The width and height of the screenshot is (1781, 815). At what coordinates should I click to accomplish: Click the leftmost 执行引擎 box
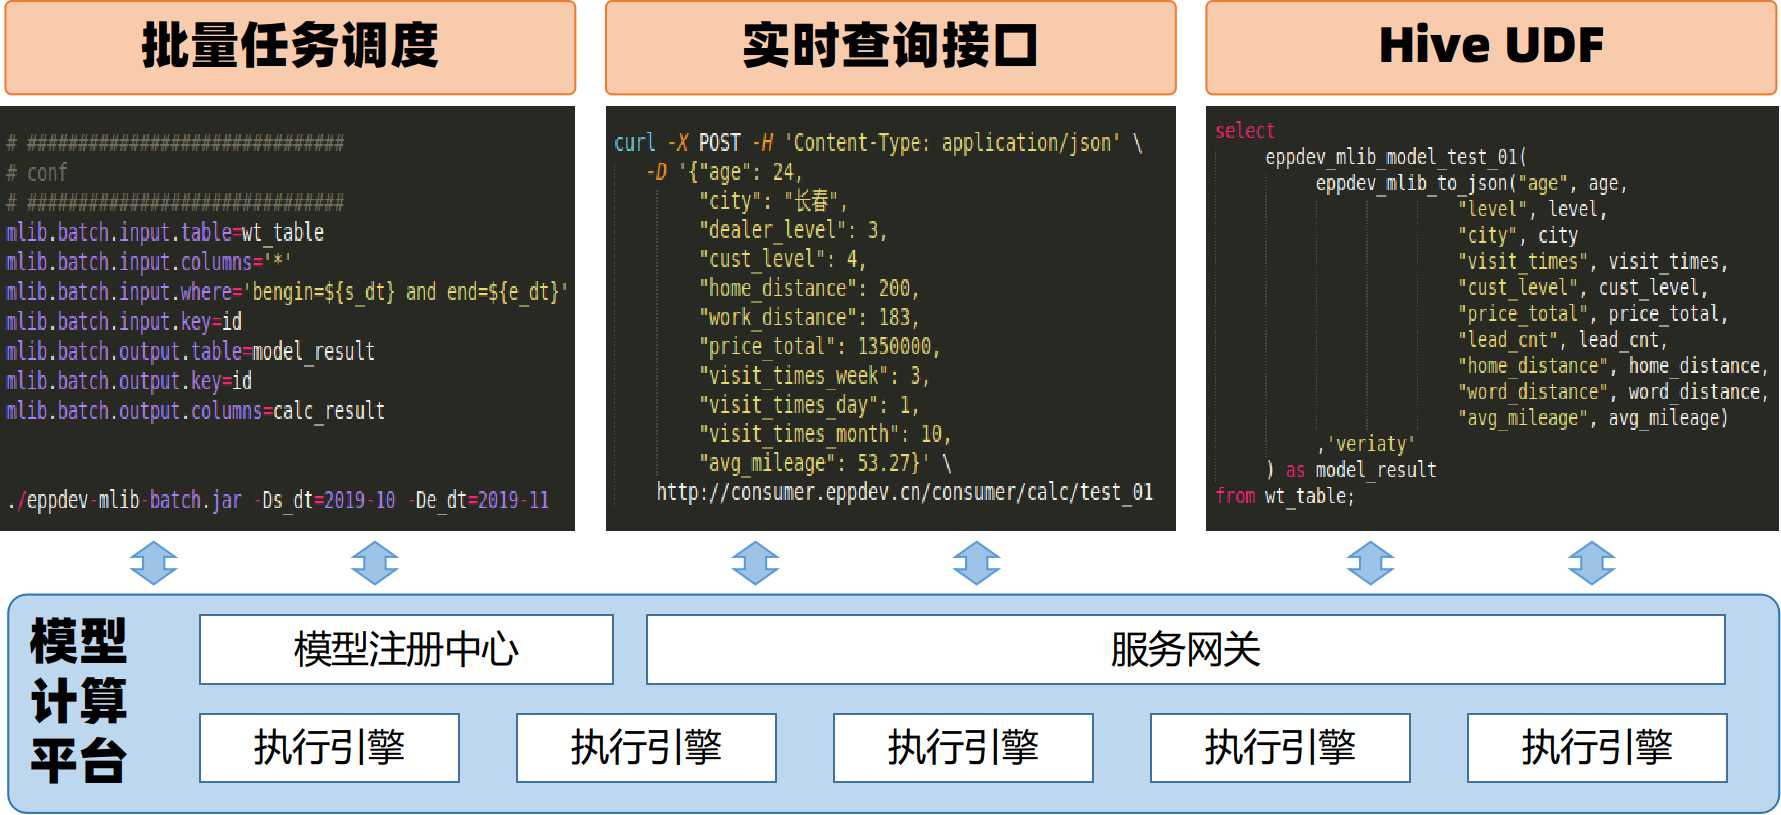(329, 748)
